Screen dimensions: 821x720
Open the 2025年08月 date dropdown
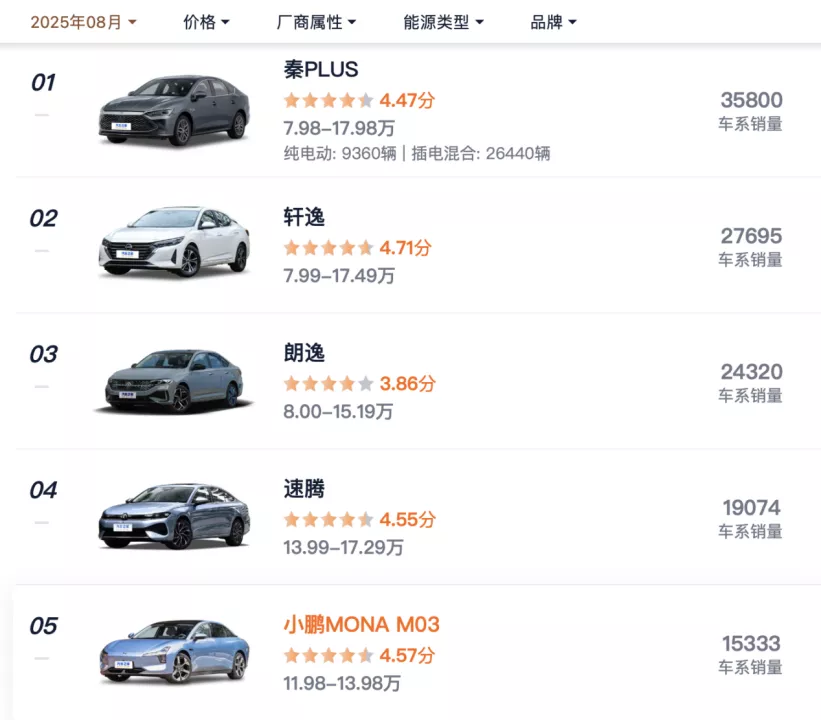(83, 22)
